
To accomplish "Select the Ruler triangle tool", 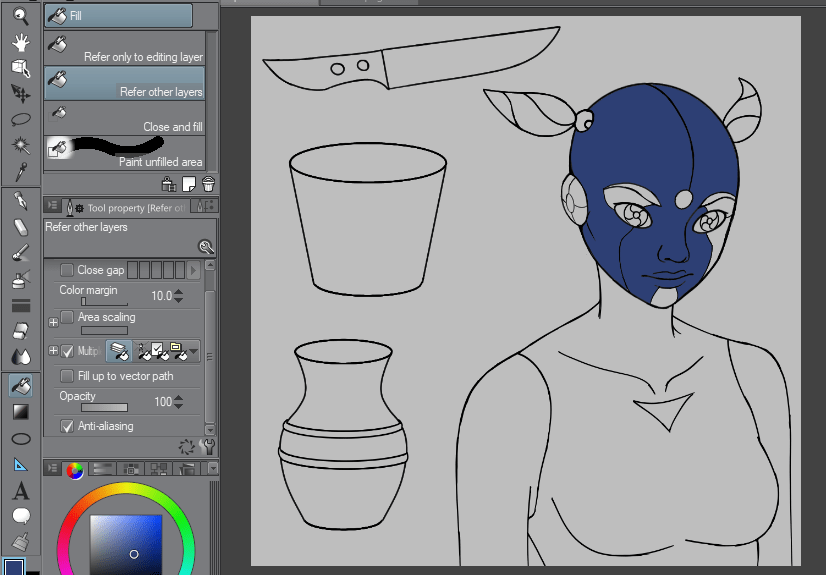I will point(21,464).
